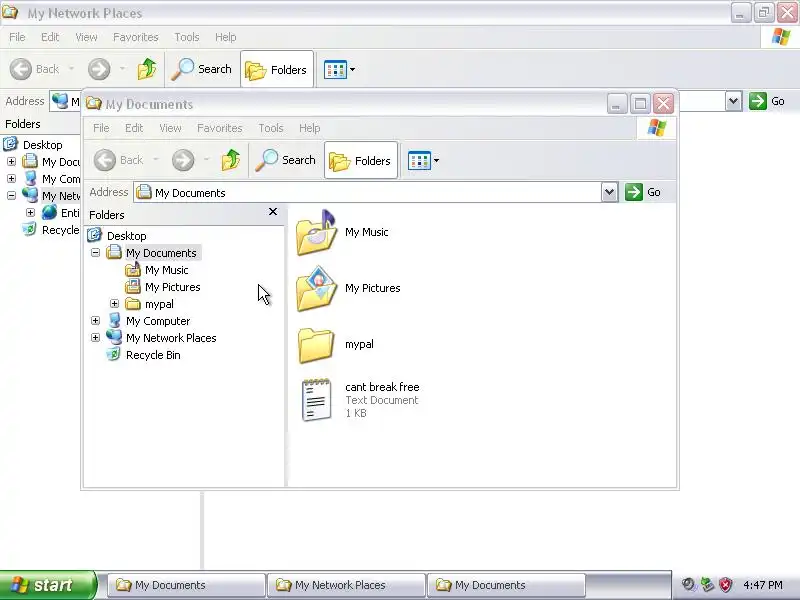
Task: Open address dropdown in My Network Places
Action: [x=733, y=101]
